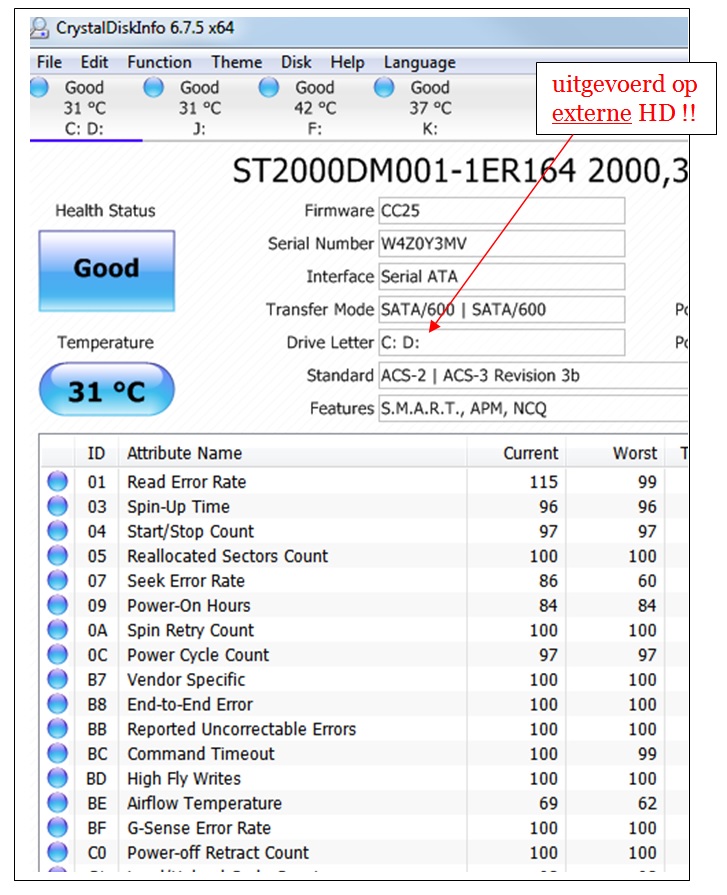The width and height of the screenshot is (727, 895).
Task: Select the C: D: disk status orb
Action: coord(39,88)
